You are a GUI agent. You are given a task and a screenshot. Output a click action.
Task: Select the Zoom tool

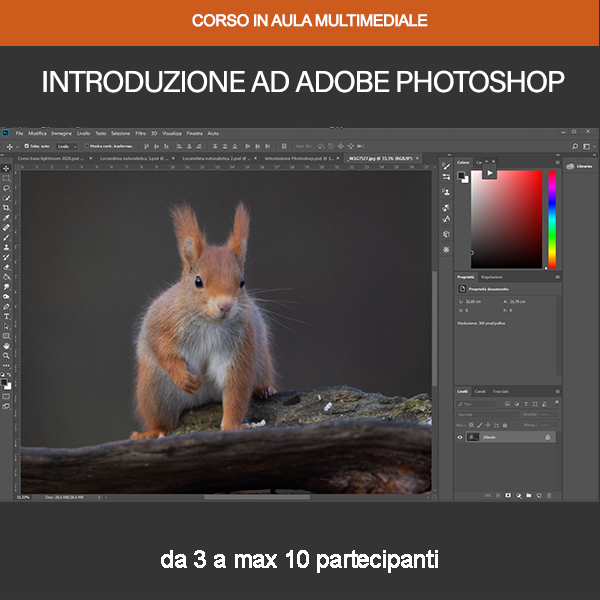[6, 355]
